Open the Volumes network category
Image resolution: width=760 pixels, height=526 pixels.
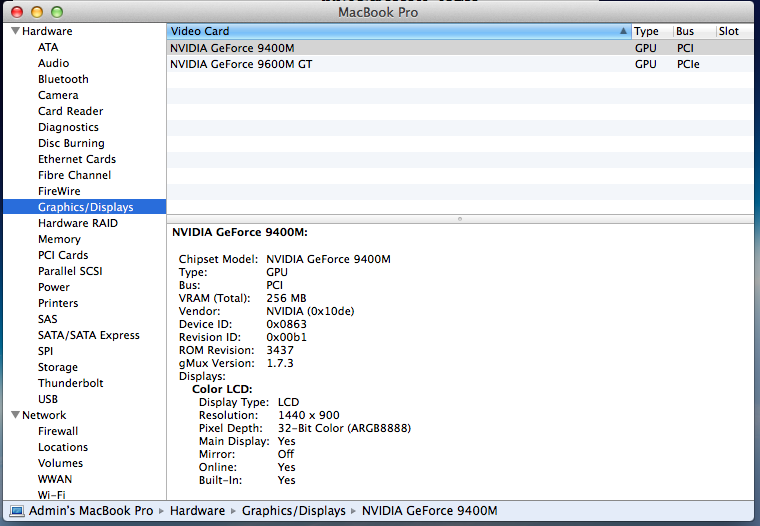60,463
